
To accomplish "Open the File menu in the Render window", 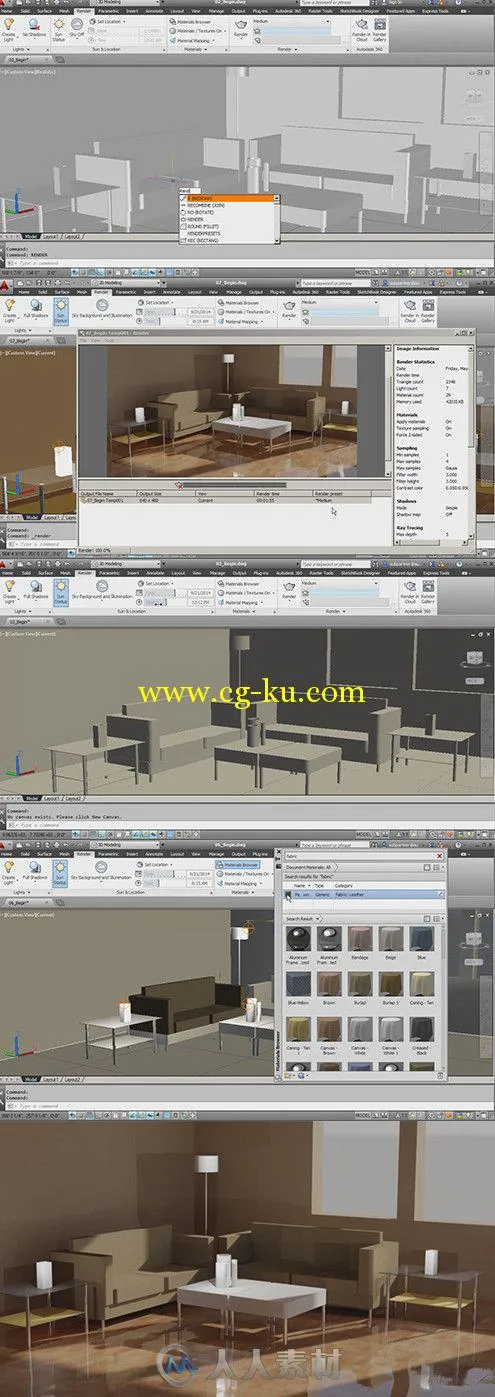I will [x=84, y=339].
